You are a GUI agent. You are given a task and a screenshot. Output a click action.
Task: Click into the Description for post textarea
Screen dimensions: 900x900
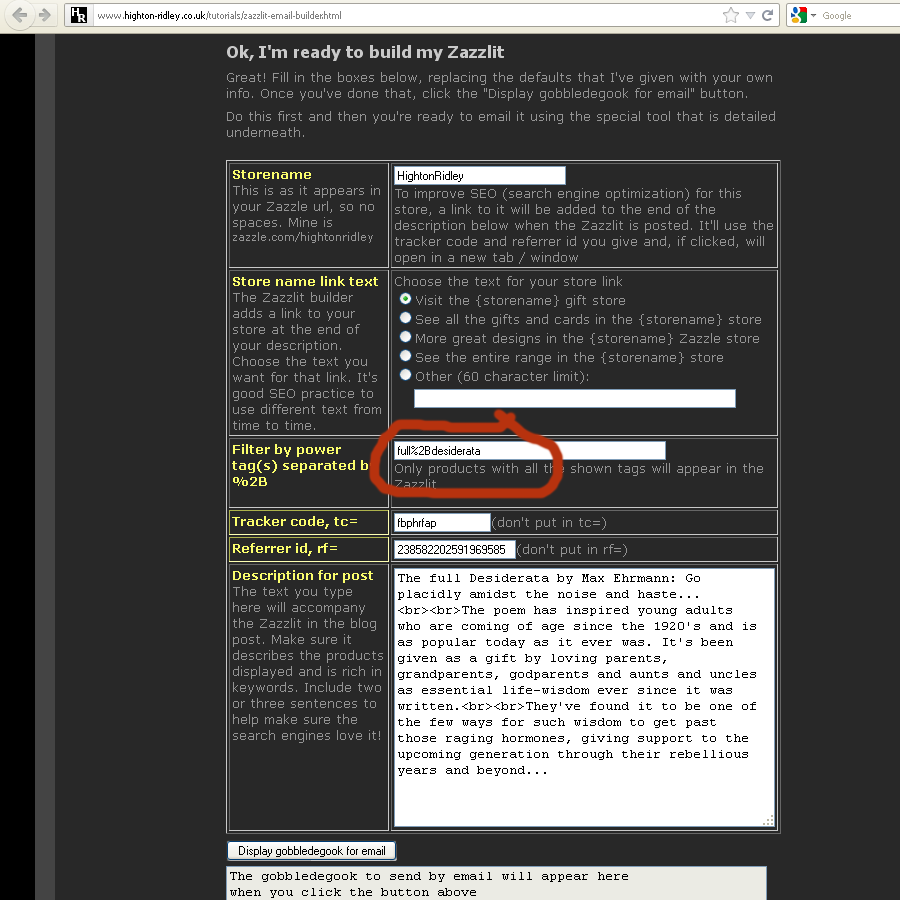pos(584,697)
